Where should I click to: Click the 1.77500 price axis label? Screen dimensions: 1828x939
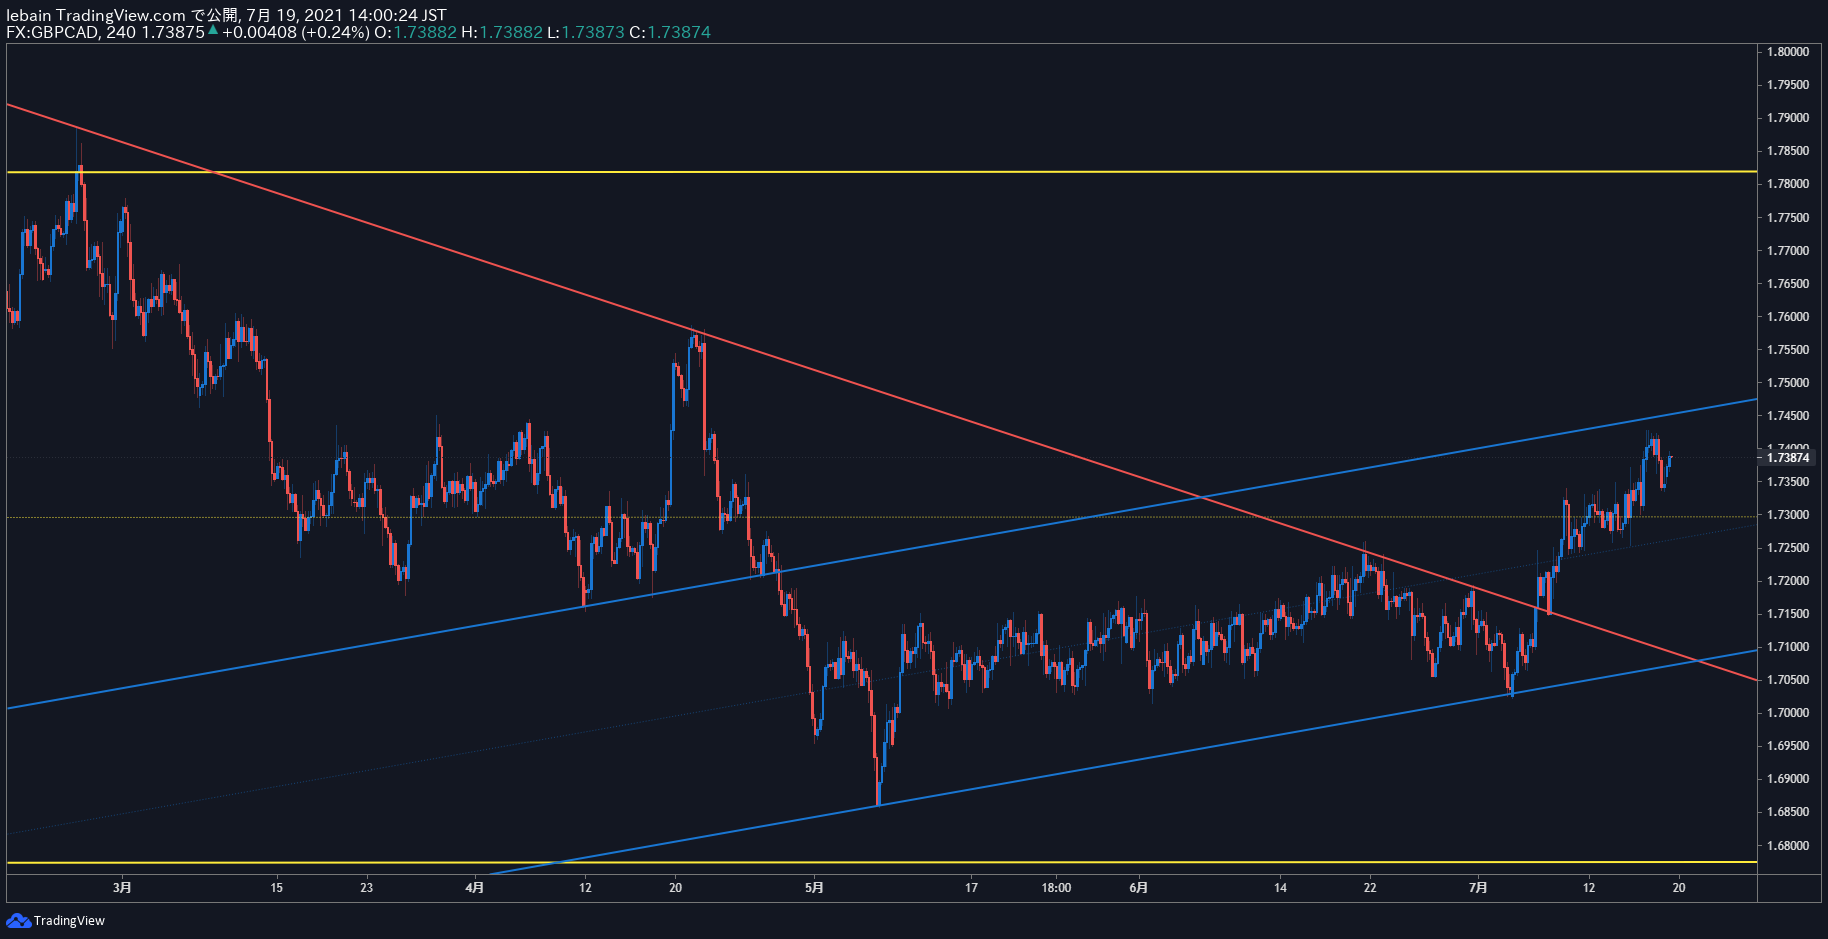[1788, 218]
